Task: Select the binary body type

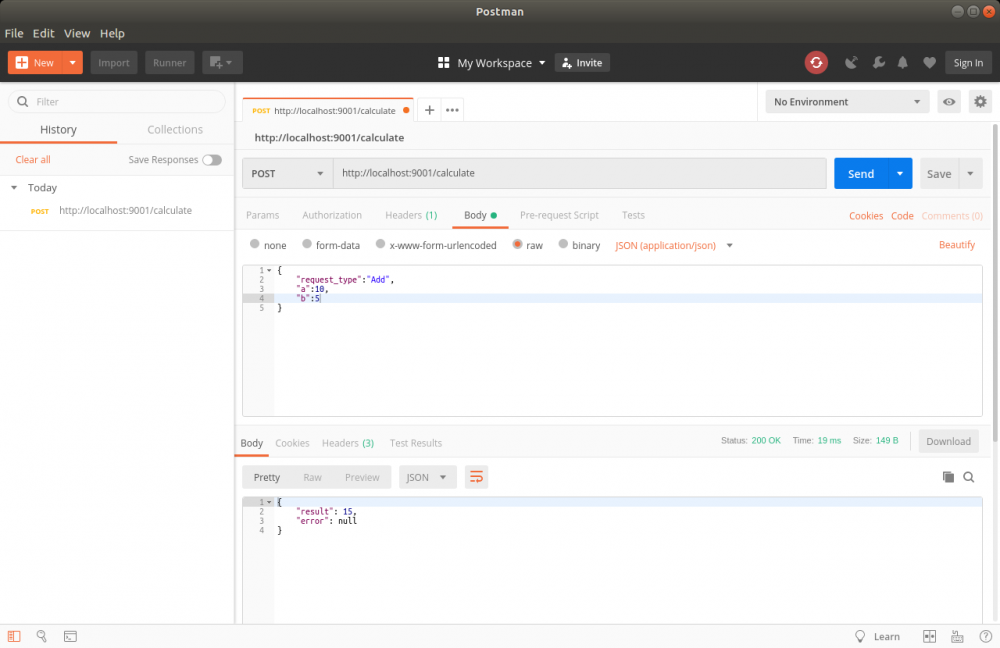Action: point(563,244)
